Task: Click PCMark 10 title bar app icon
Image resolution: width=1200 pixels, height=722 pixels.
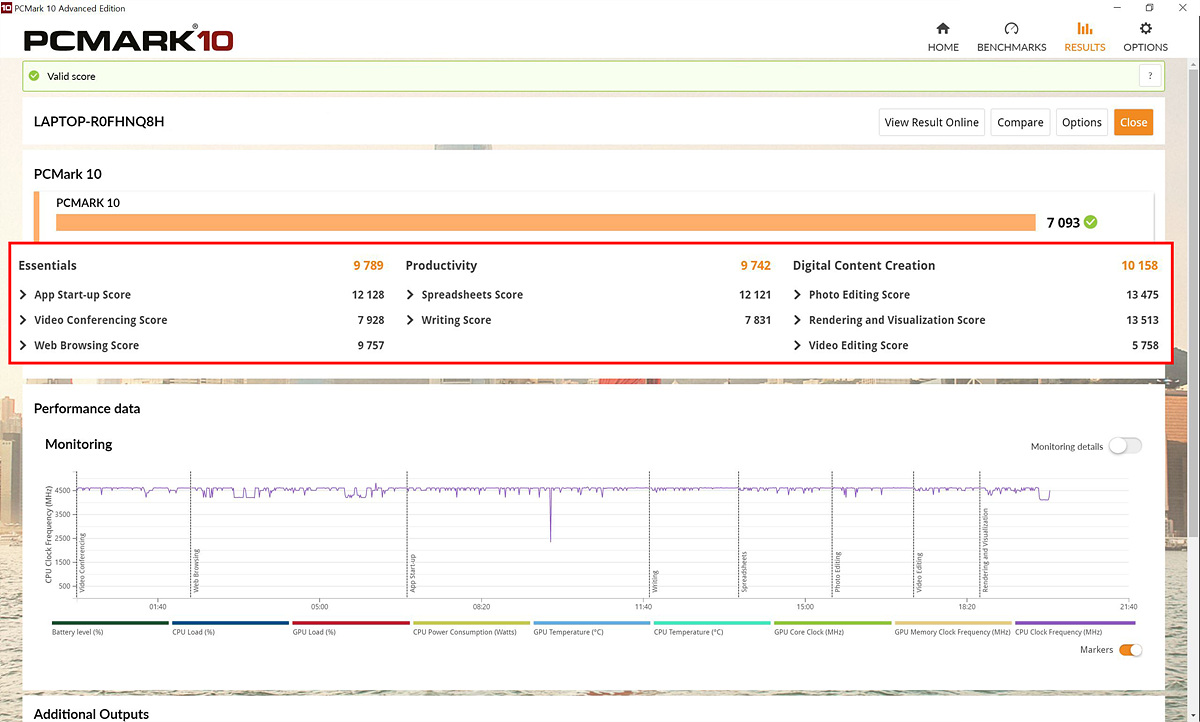Action: point(7,8)
